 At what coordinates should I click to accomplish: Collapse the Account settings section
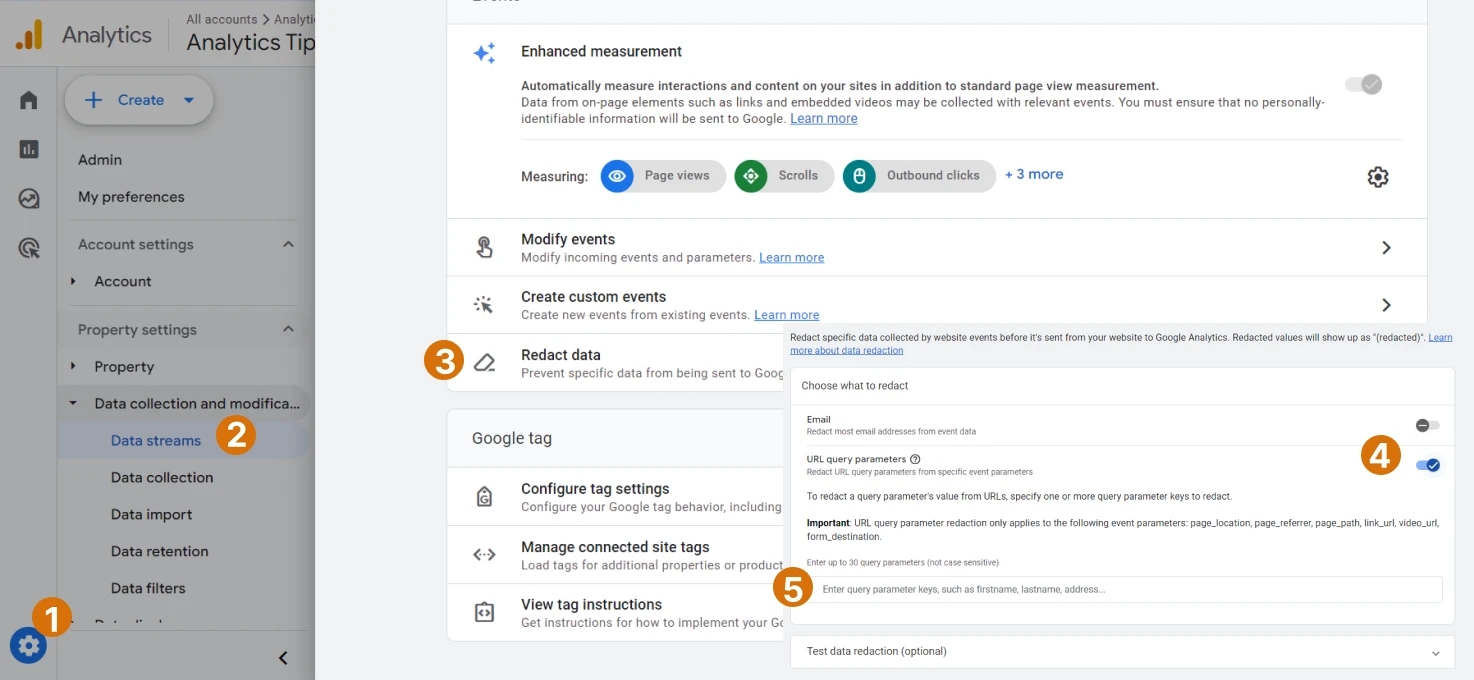[x=288, y=245]
